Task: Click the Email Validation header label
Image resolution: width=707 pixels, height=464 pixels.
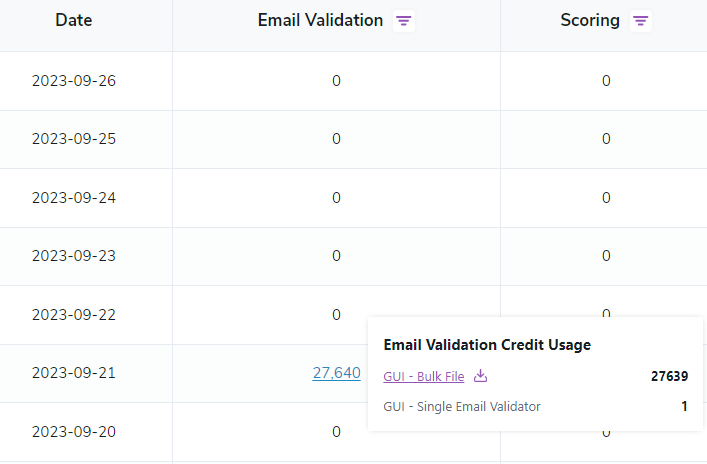Action: pyautogui.click(x=320, y=21)
